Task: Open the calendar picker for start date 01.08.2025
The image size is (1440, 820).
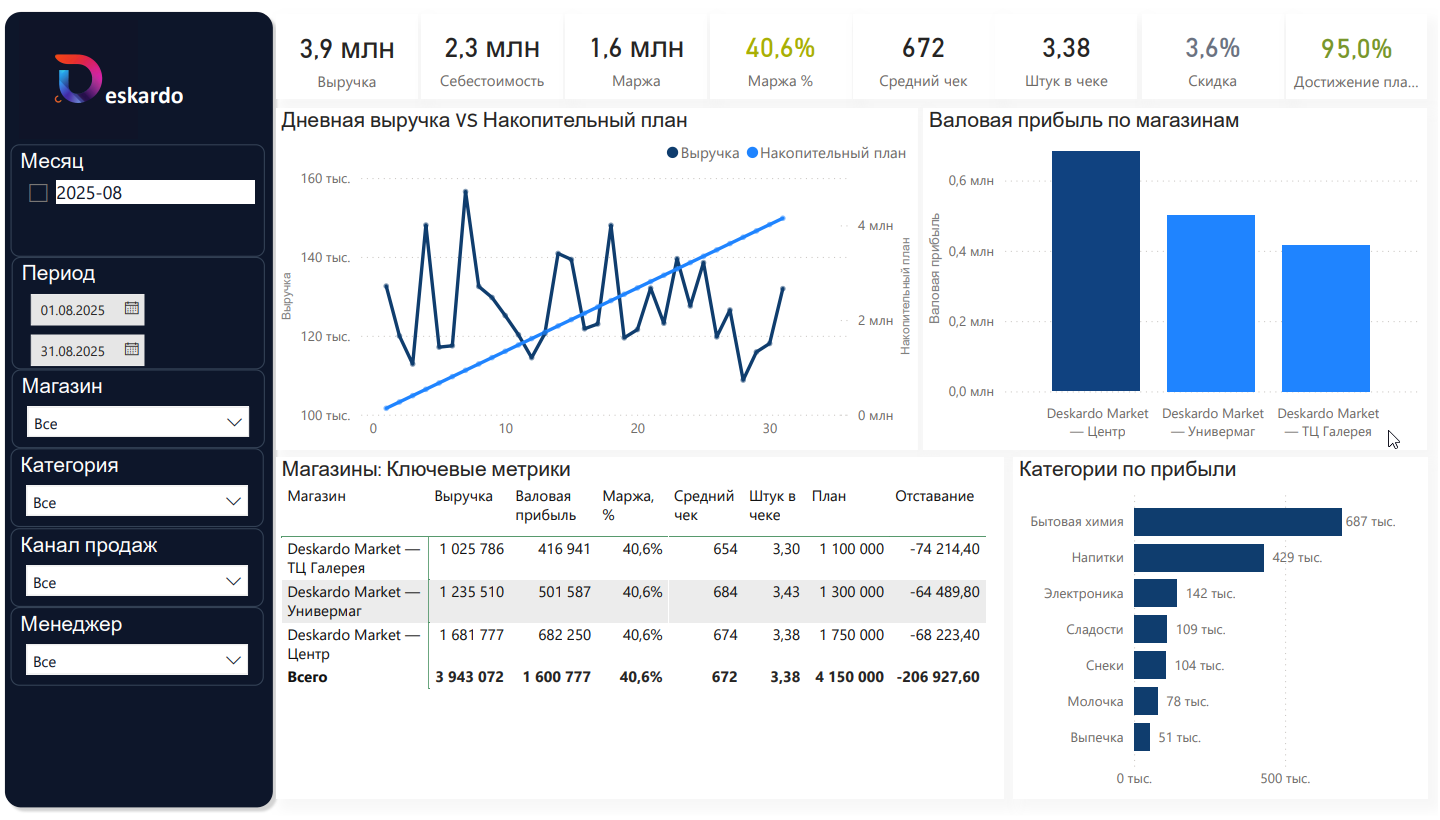Action: click(x=132, y=309)
